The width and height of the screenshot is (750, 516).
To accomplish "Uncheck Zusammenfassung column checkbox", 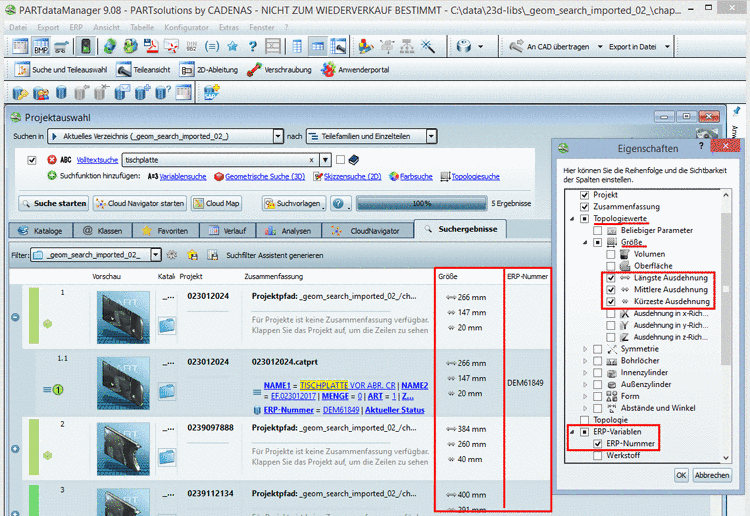I will point(584,207).
